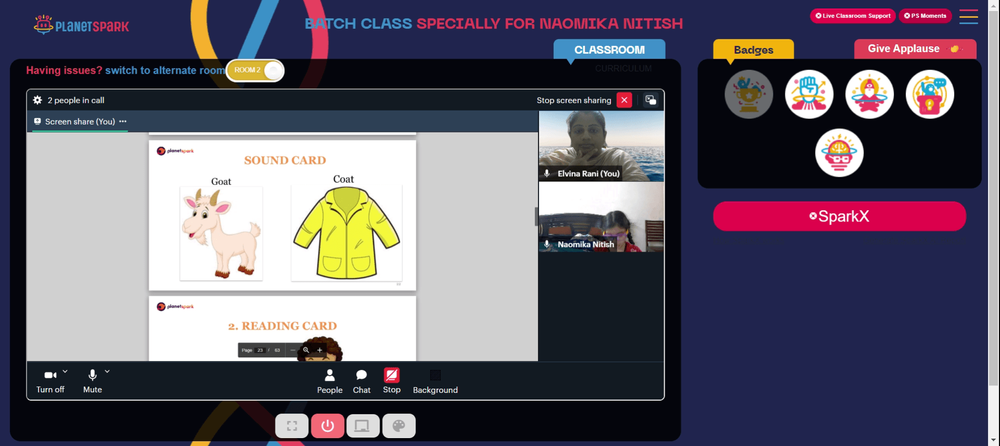The height and width of the screenshot is (446, 1000).
Task: Enter fullscreen mode
Action: click(292, 426)
